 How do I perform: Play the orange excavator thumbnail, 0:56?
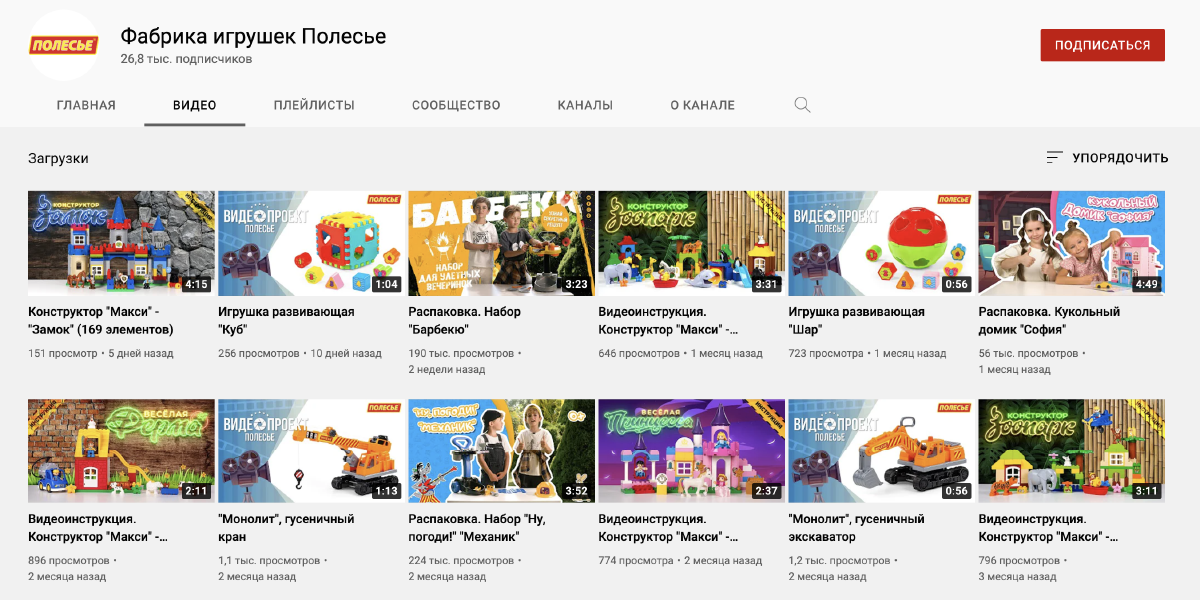coord(881,451)
